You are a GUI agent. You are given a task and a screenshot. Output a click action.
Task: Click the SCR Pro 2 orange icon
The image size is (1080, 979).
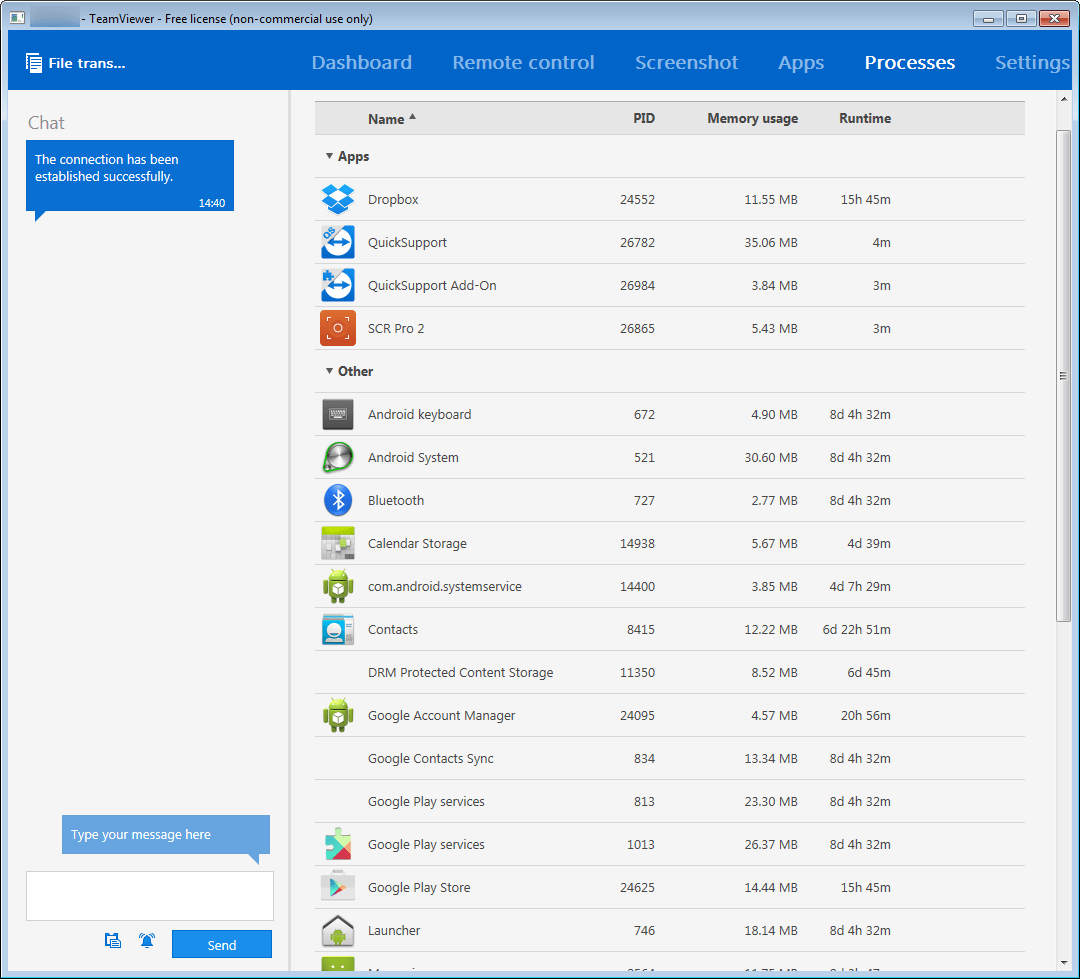338,328
